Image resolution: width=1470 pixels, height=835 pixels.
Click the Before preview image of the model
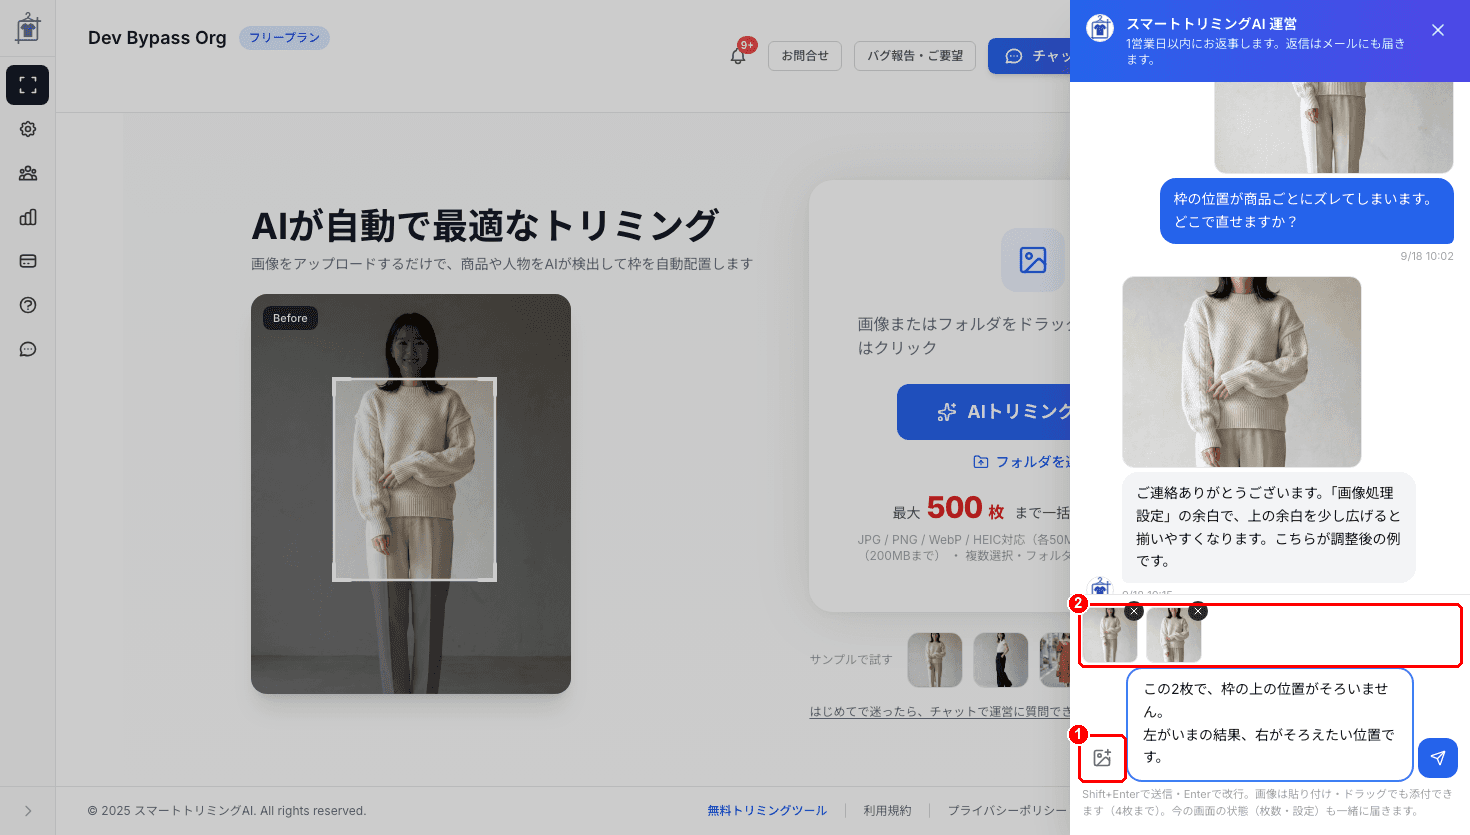(411, 494)
